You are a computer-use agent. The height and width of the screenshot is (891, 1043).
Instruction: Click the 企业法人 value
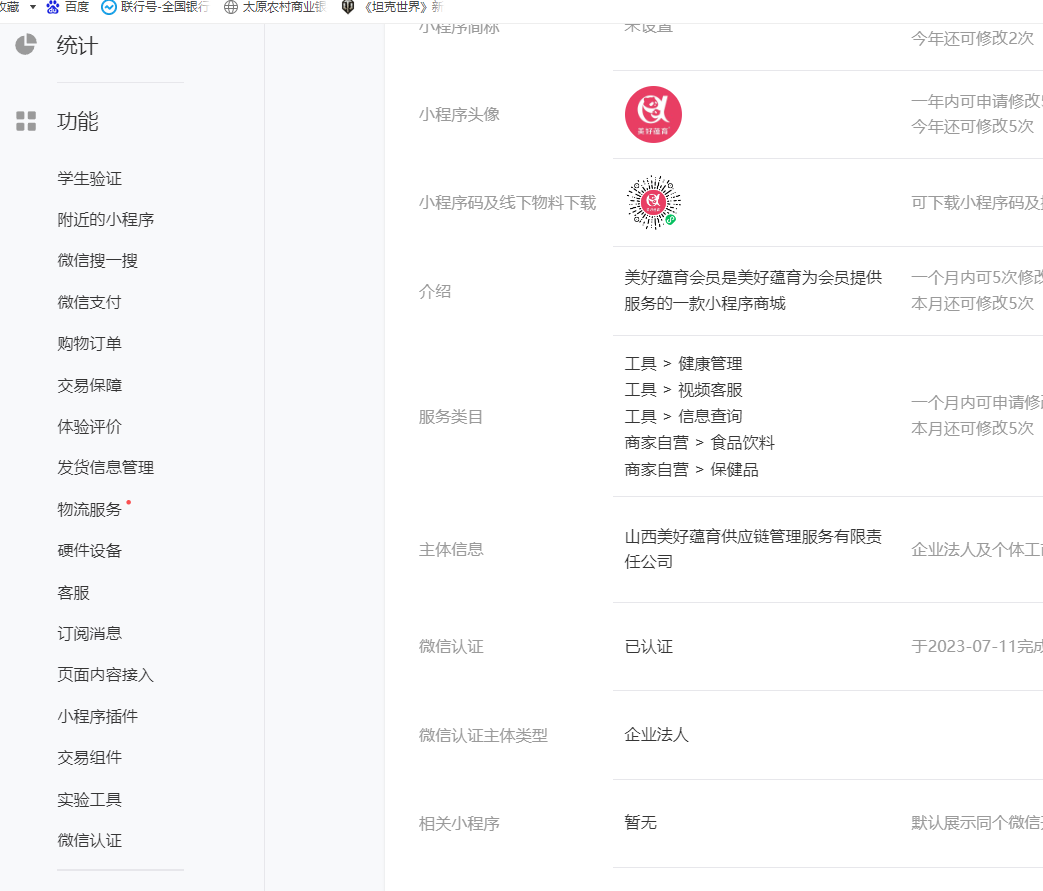657,734
